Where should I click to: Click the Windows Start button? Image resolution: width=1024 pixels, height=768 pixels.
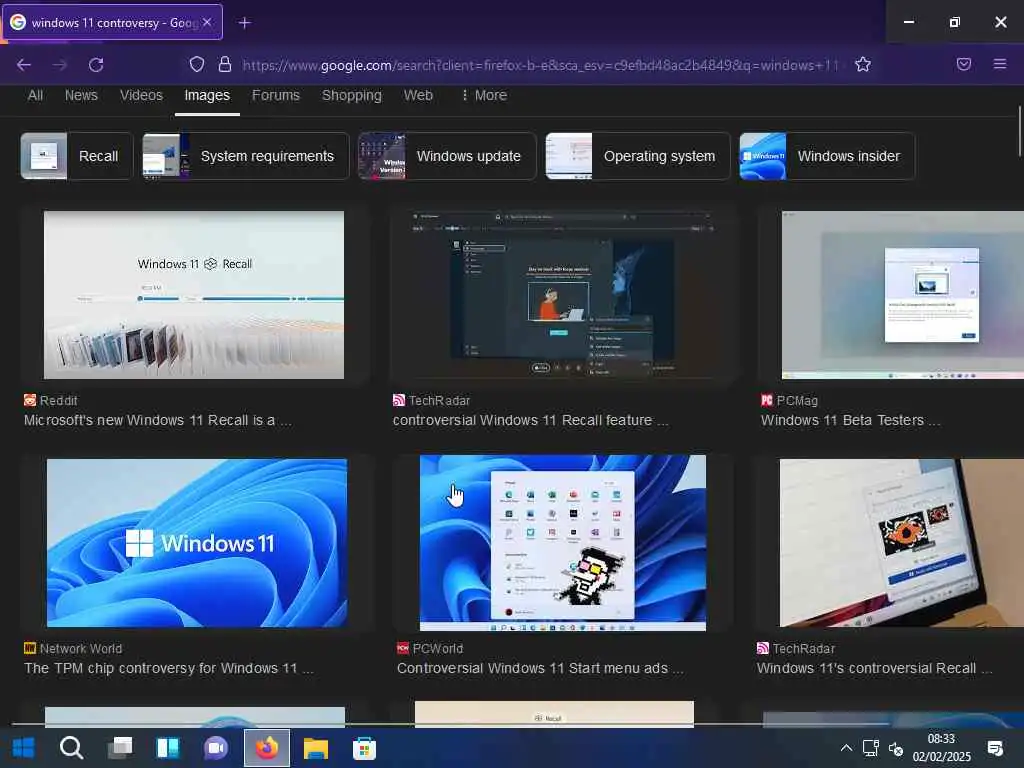coord(24,748)
